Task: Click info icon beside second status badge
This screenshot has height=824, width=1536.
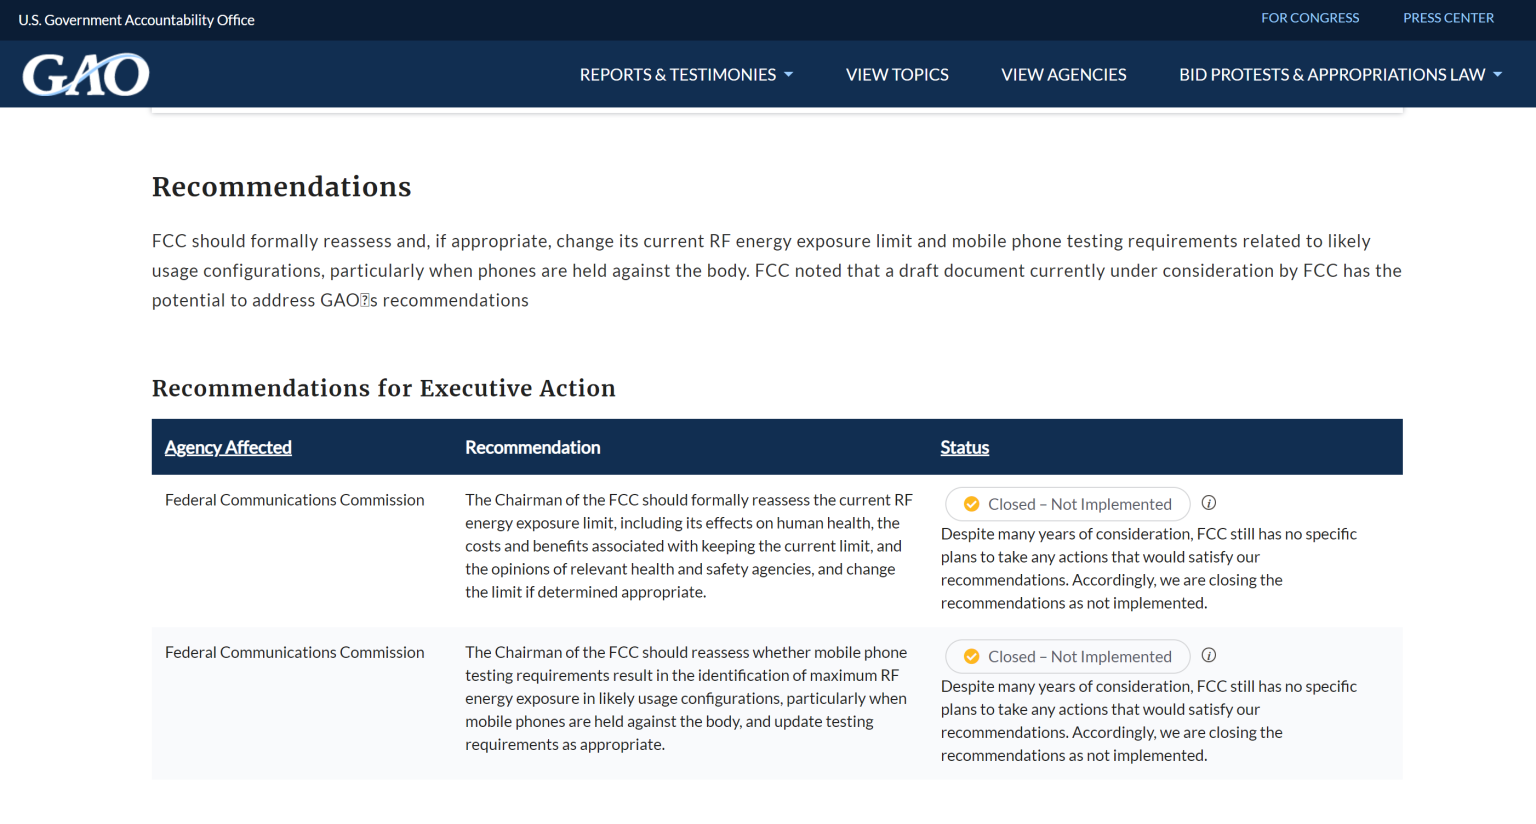Action: 1209,656
